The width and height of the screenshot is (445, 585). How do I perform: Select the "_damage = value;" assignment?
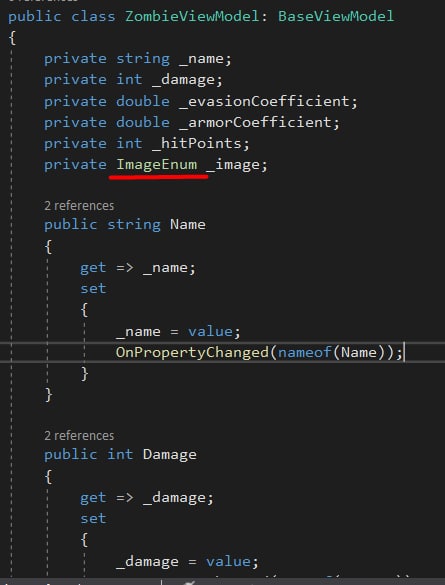(187, 561)
